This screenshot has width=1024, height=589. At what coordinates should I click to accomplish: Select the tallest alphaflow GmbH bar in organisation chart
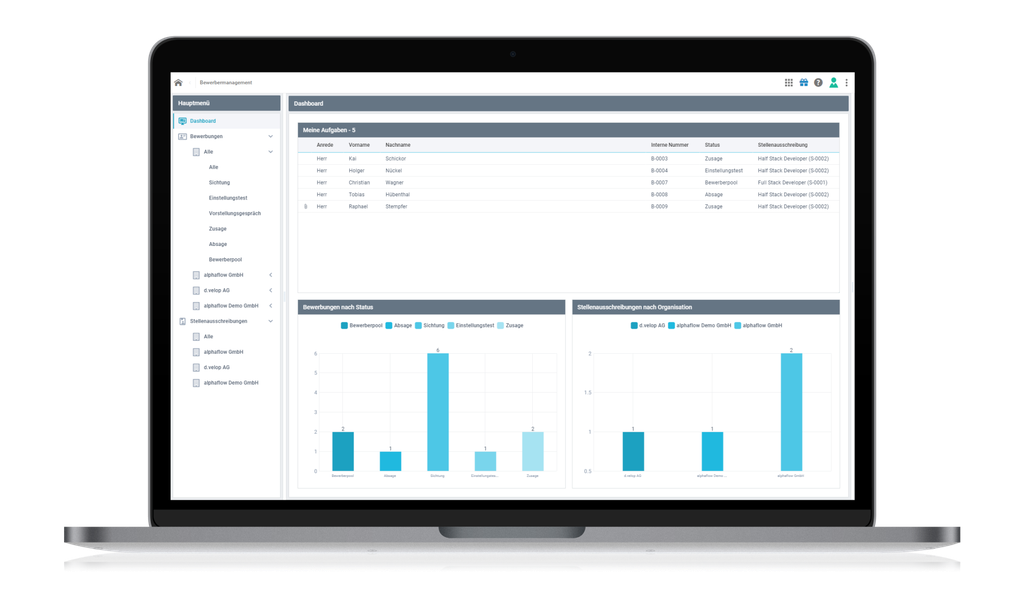(x=792, y=412)
